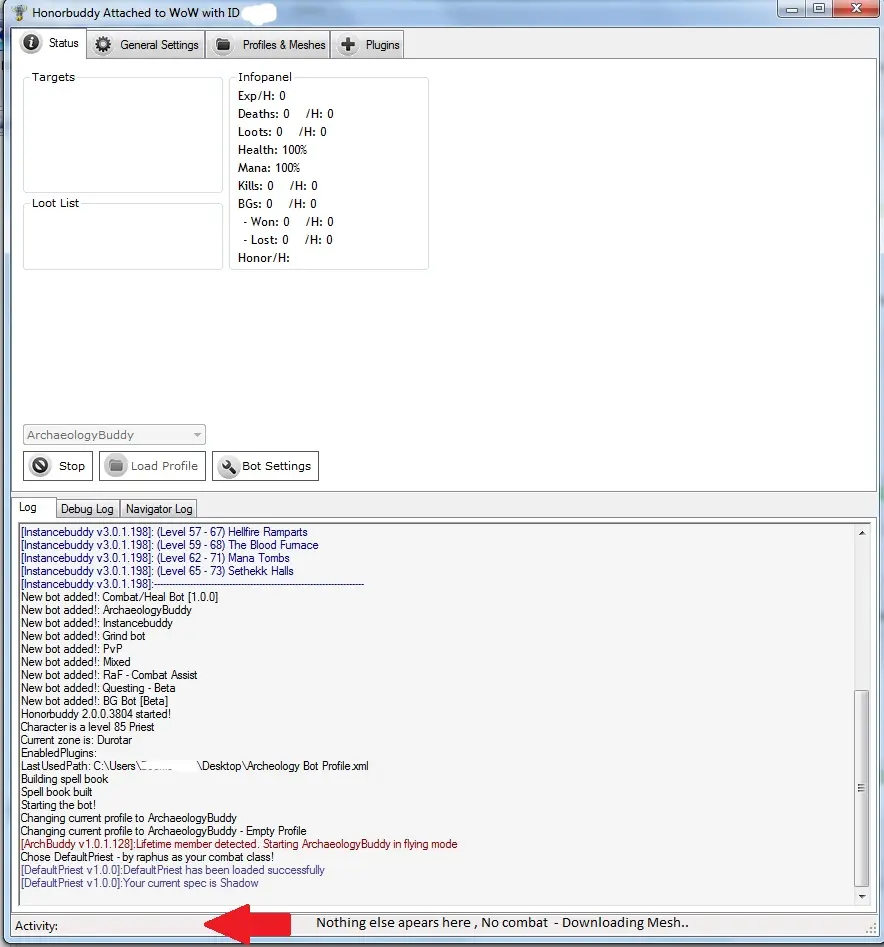
Task: Switch to the Debug Log tab
Action: tap(89, 509)
